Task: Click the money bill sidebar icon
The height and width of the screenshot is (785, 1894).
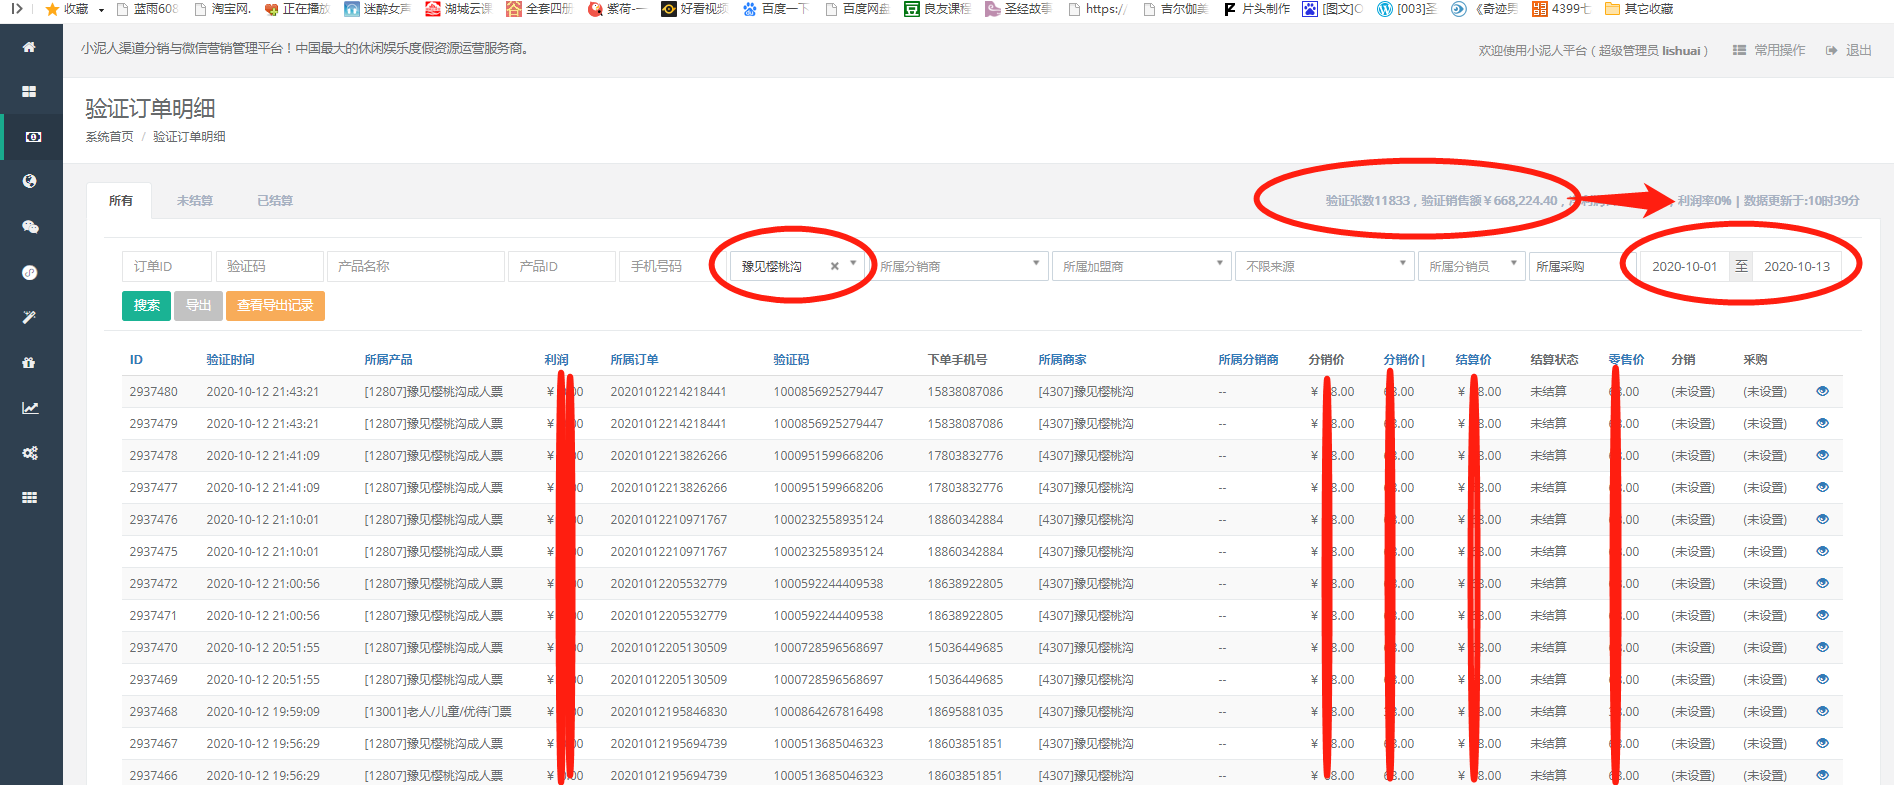Action: [x=33, y=137]
